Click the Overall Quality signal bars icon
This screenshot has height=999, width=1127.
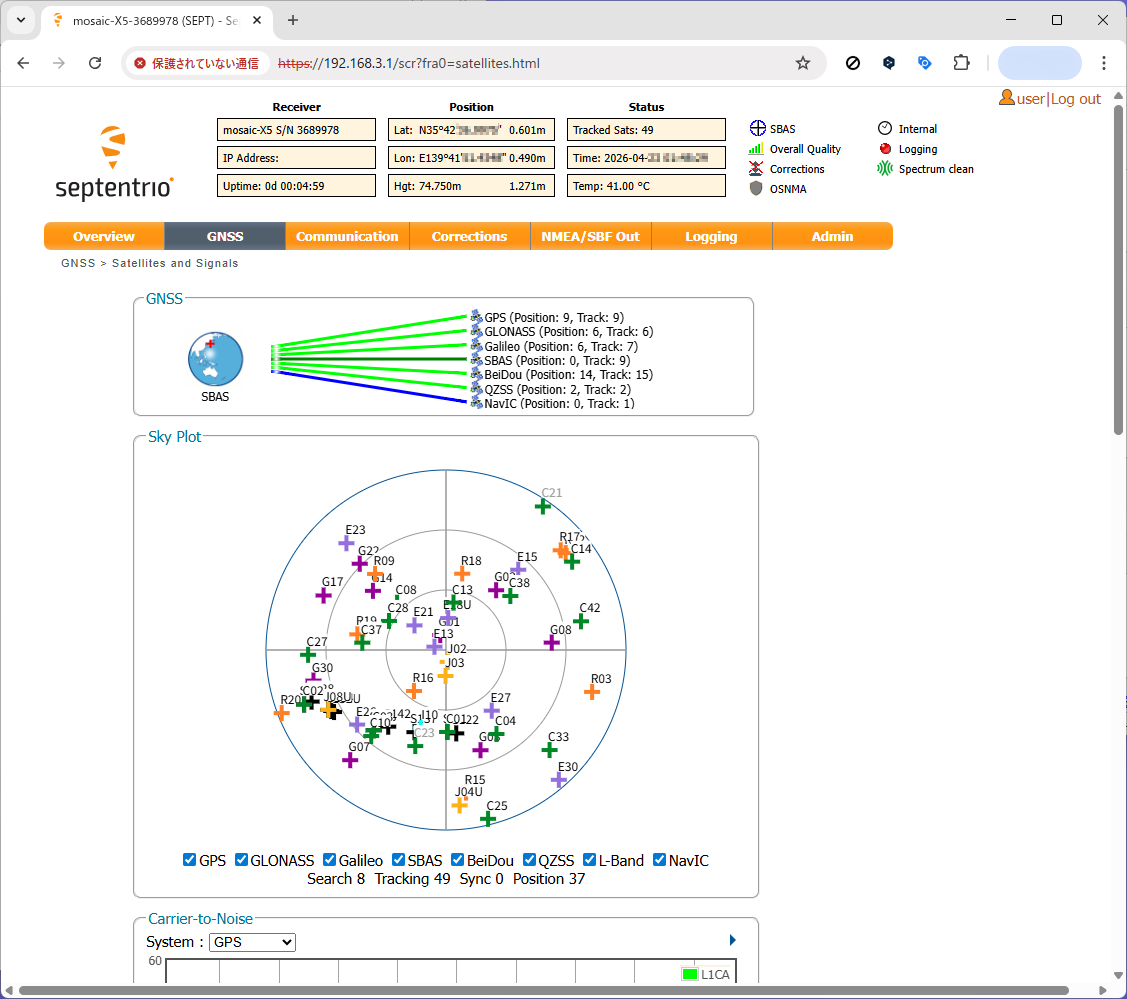tap(756, 149)
